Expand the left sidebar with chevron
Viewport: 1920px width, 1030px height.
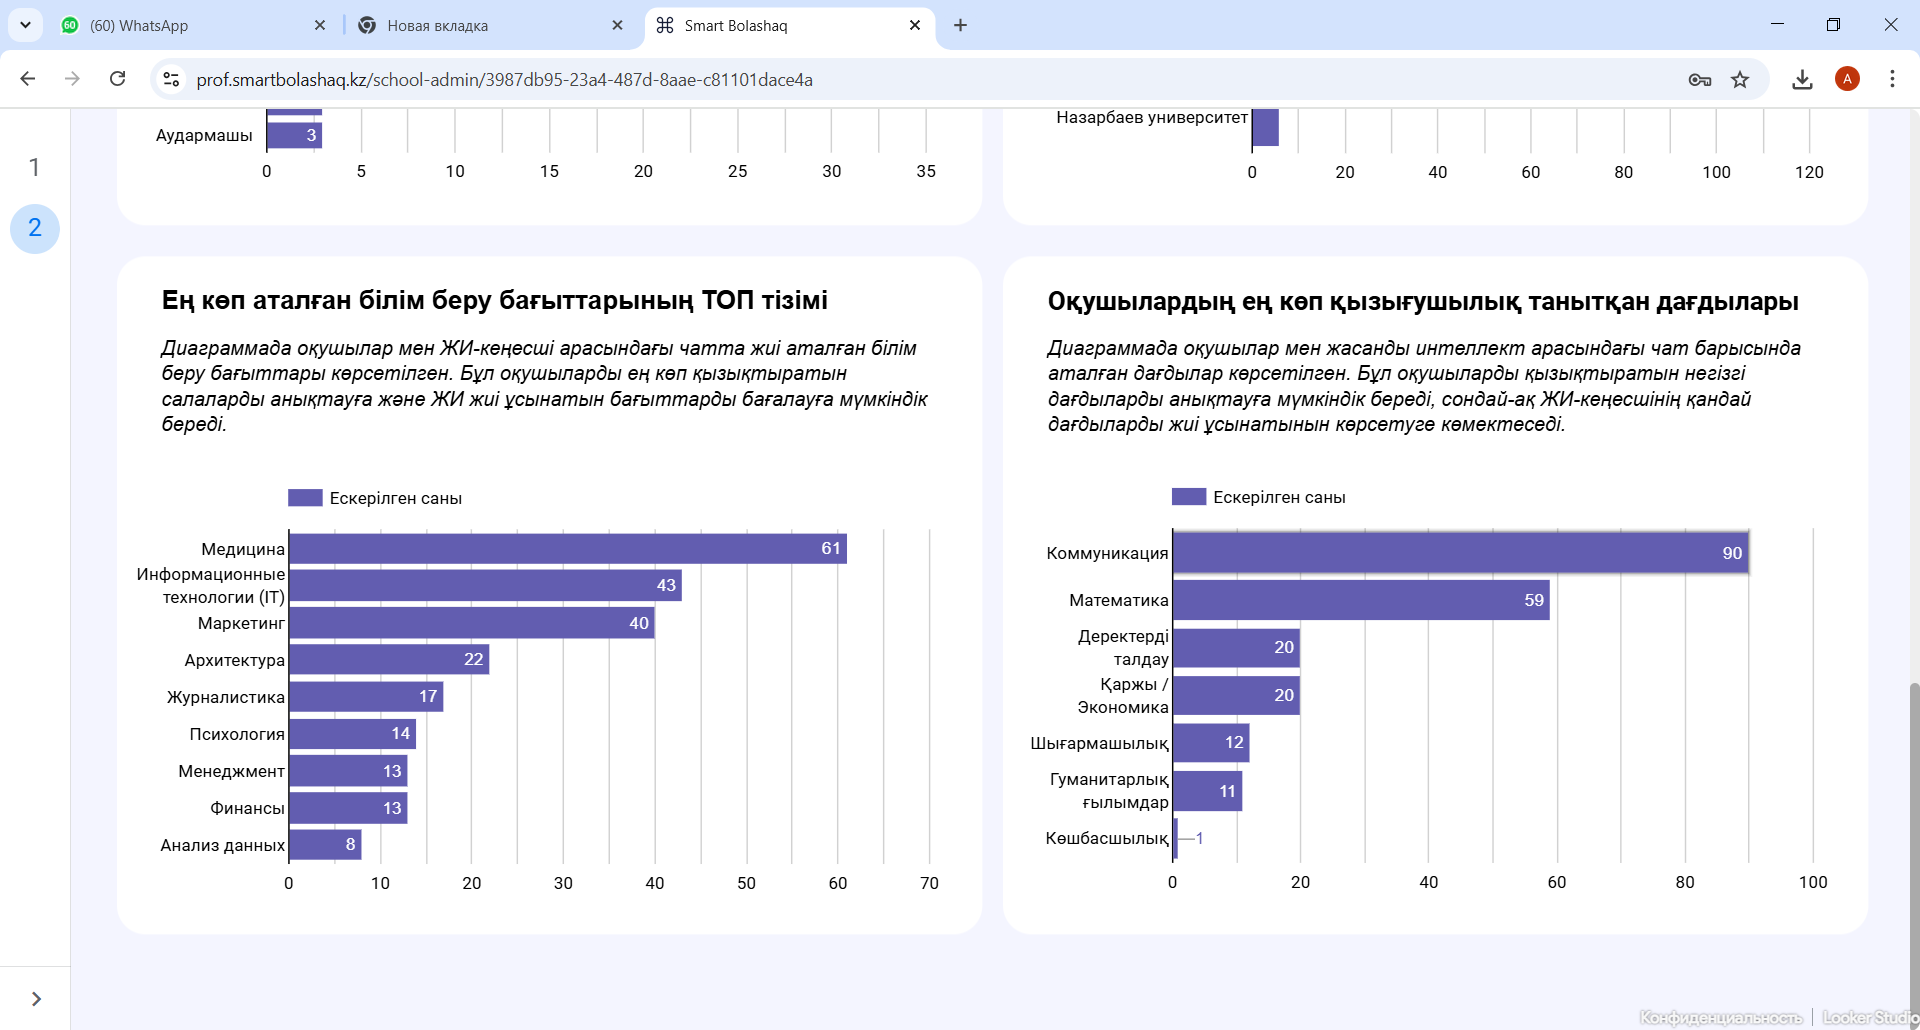(36, 999)
